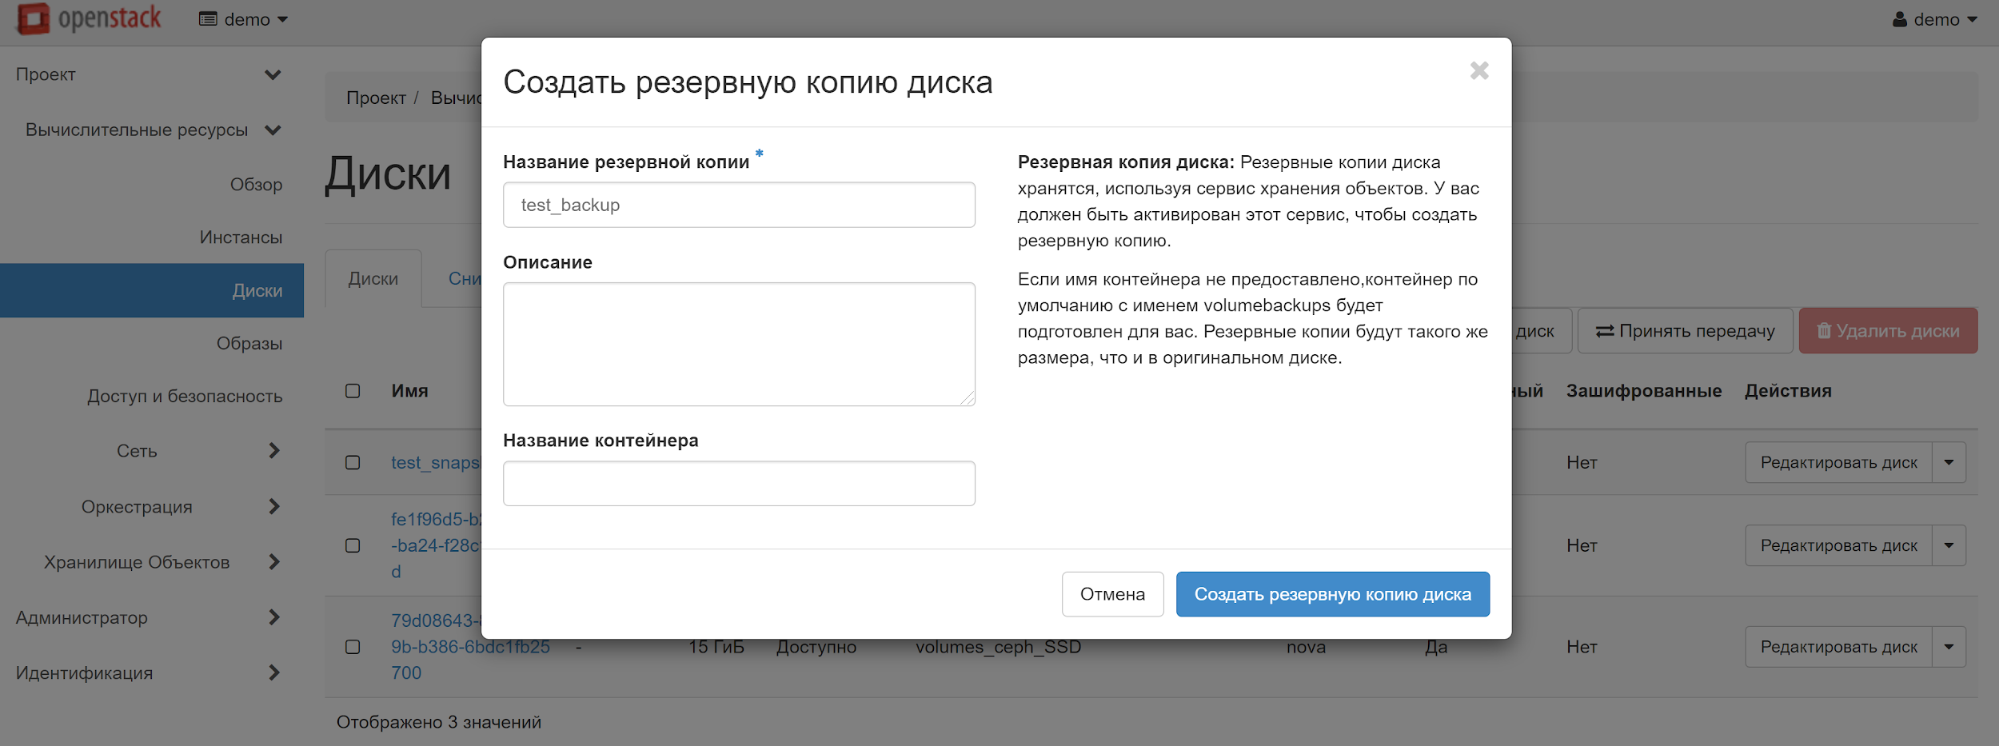Expand the Идентификация sidebar section
The width and height of the screenshot is (1999, 747).
pos(150,673)
